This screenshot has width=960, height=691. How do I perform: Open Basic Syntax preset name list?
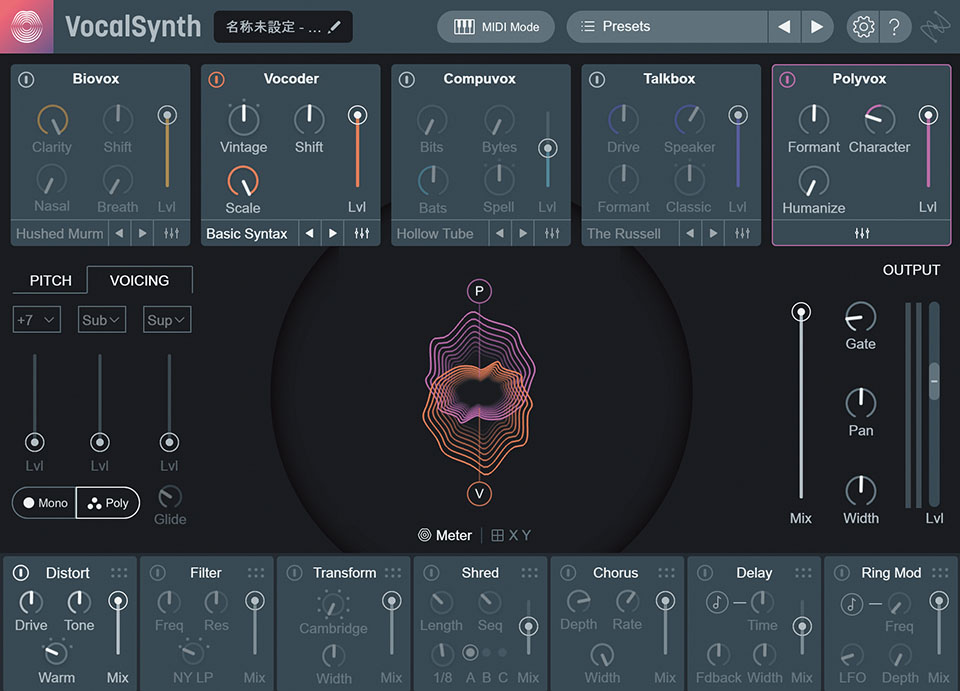pyautogui.click(x=250, y=233)
